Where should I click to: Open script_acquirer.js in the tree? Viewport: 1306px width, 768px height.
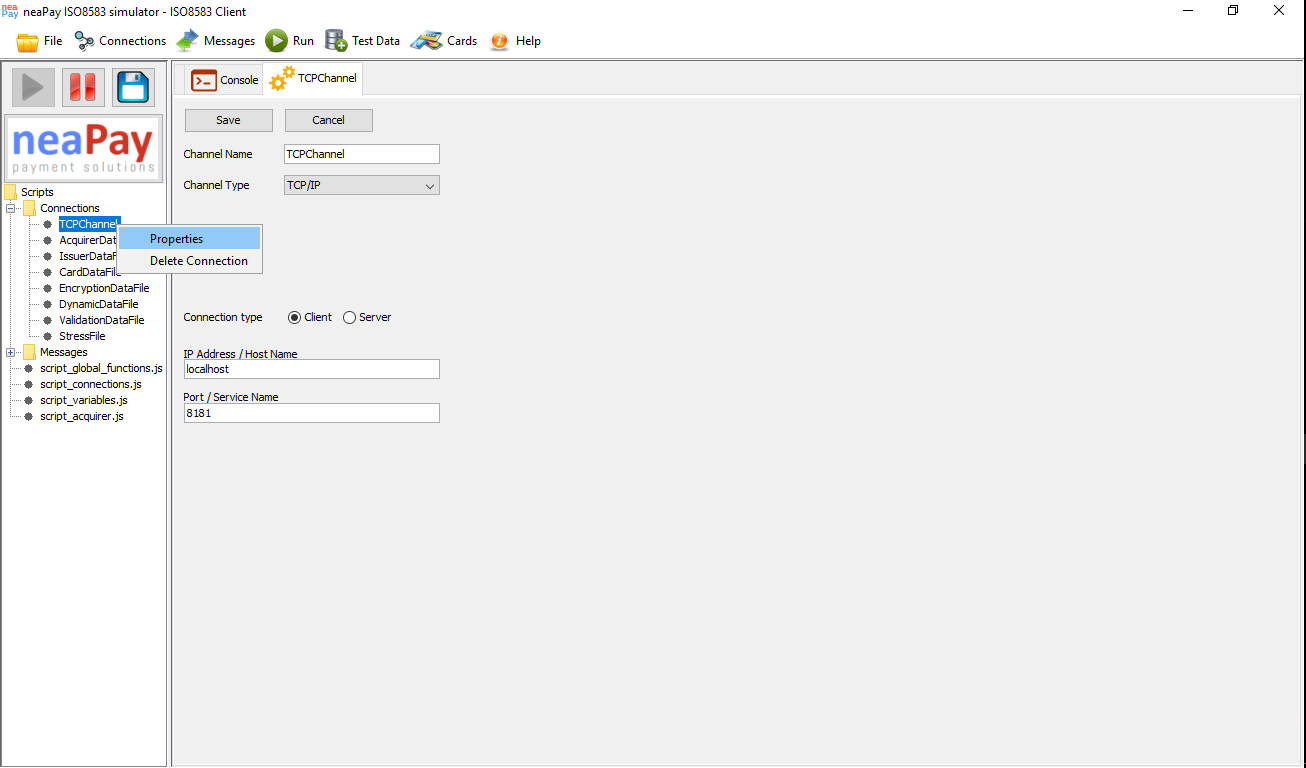82,416
